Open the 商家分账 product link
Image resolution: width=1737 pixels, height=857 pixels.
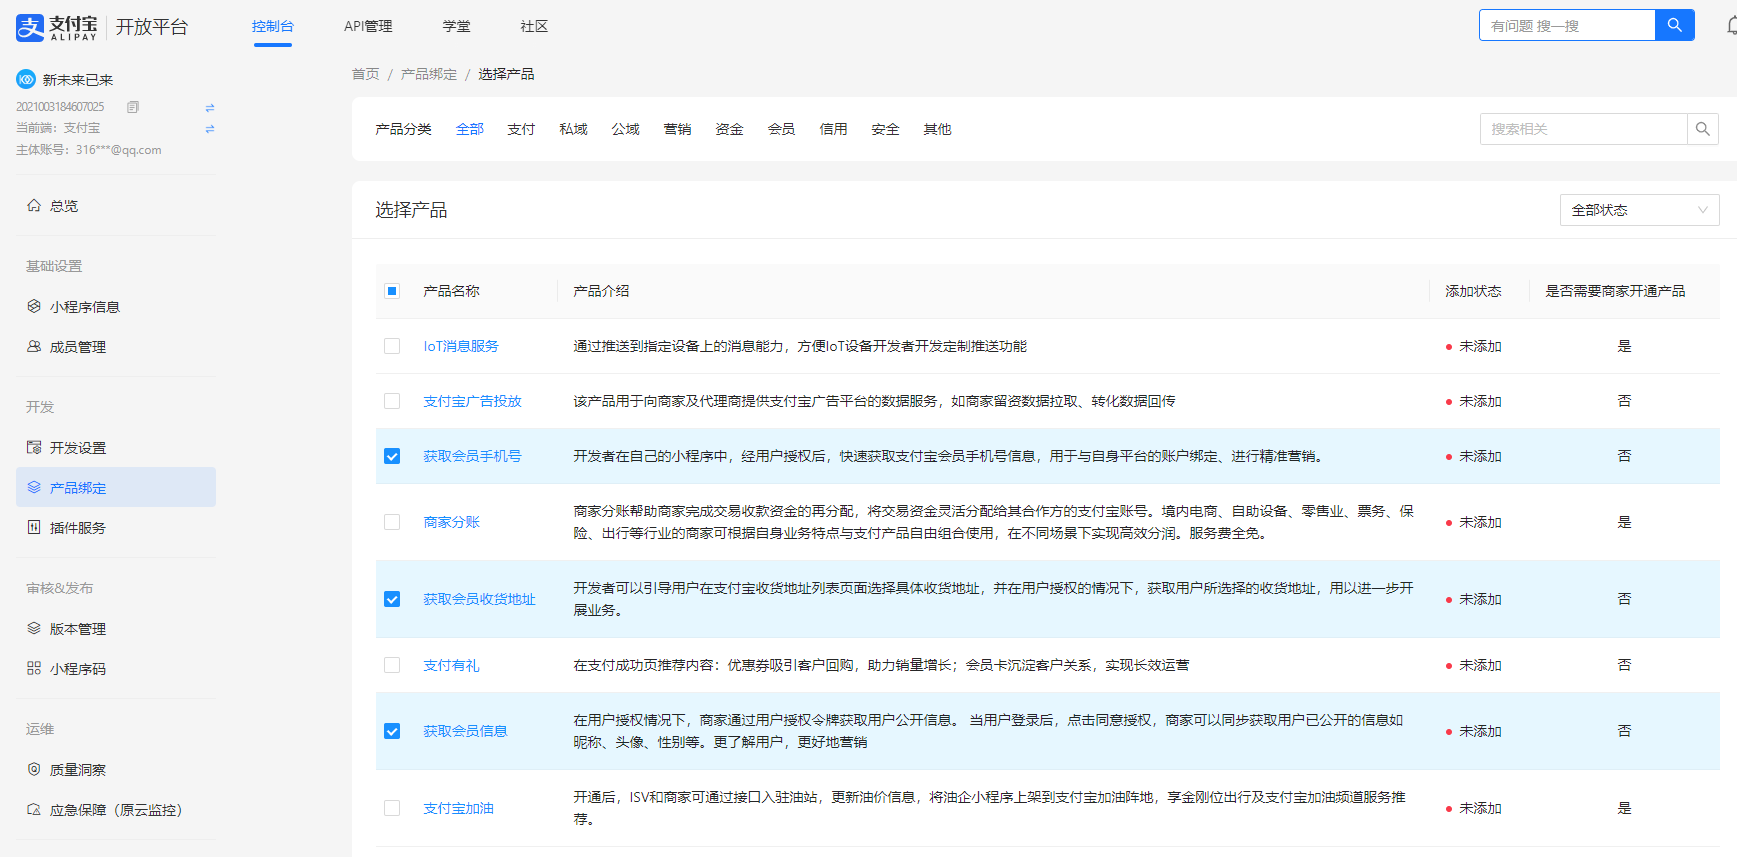coord(452,522)
